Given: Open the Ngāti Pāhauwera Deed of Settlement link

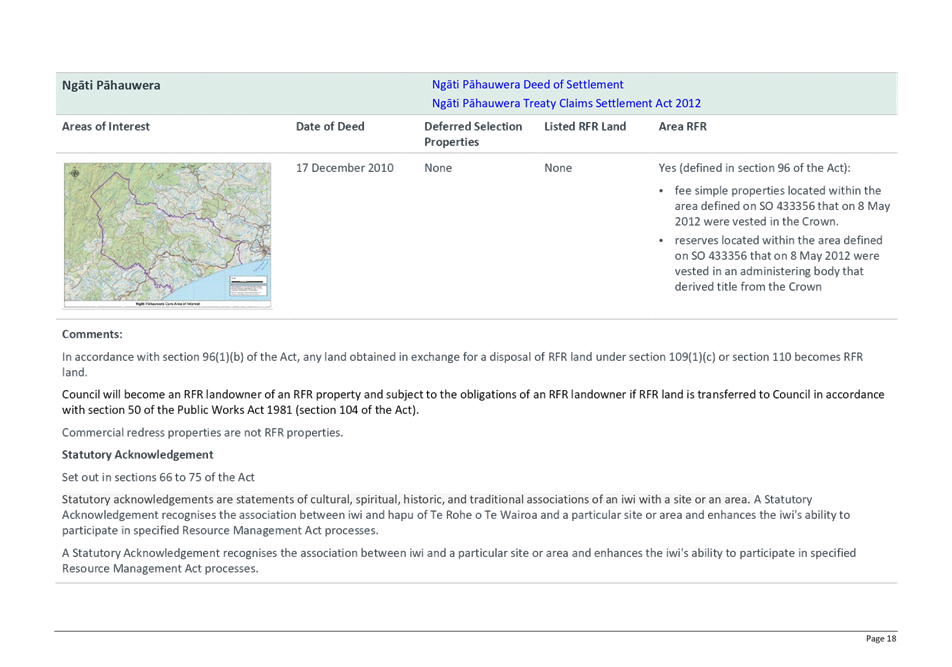Looking at the screenshot, I should click(527, 84).
